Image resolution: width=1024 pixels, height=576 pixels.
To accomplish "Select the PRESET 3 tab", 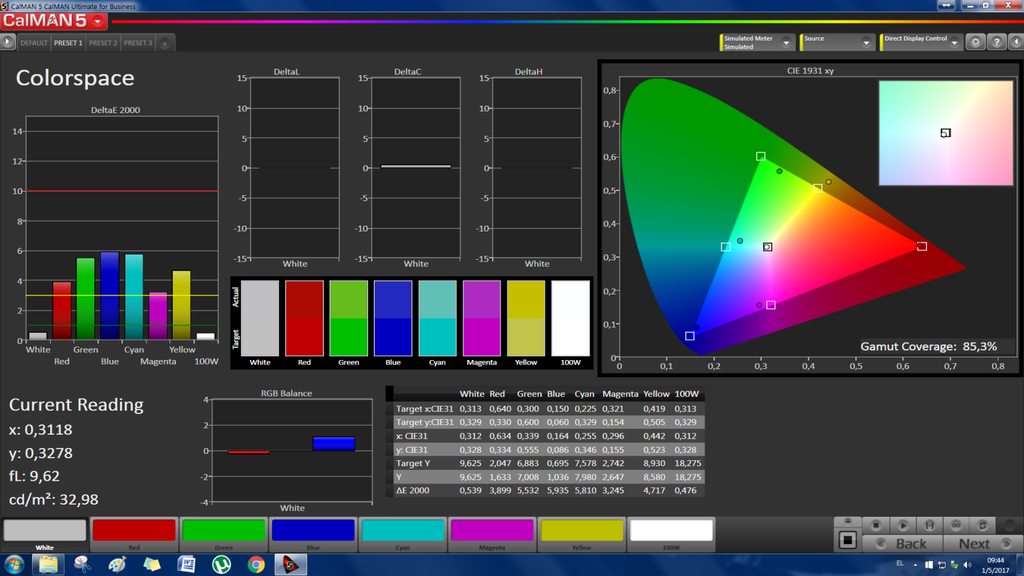I will pos(137,43).
